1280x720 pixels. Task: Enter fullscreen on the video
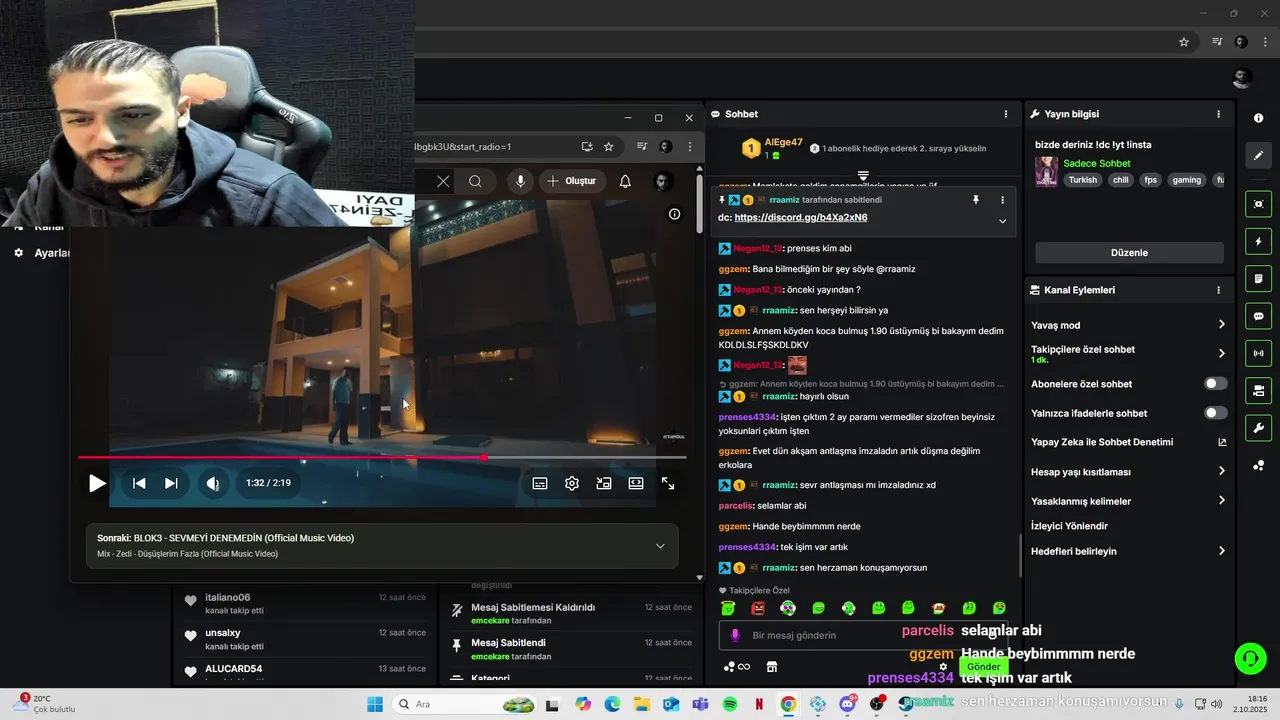tap(668, 483)
